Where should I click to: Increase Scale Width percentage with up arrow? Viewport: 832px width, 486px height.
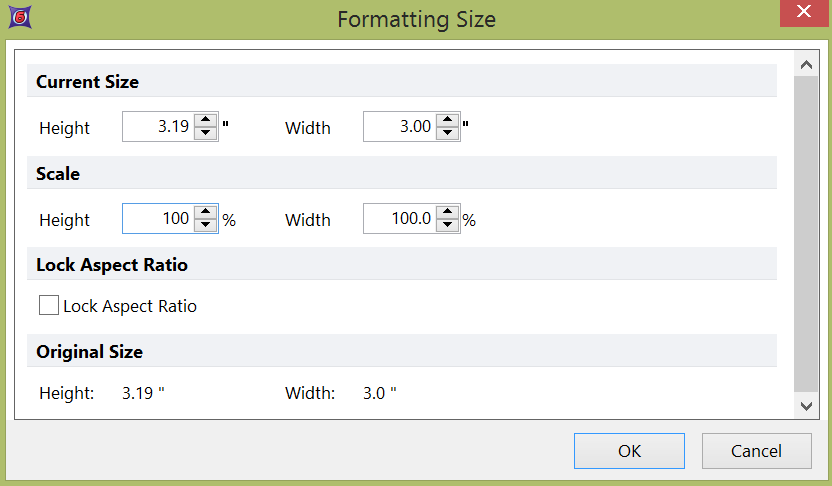[x=447, y=213]
